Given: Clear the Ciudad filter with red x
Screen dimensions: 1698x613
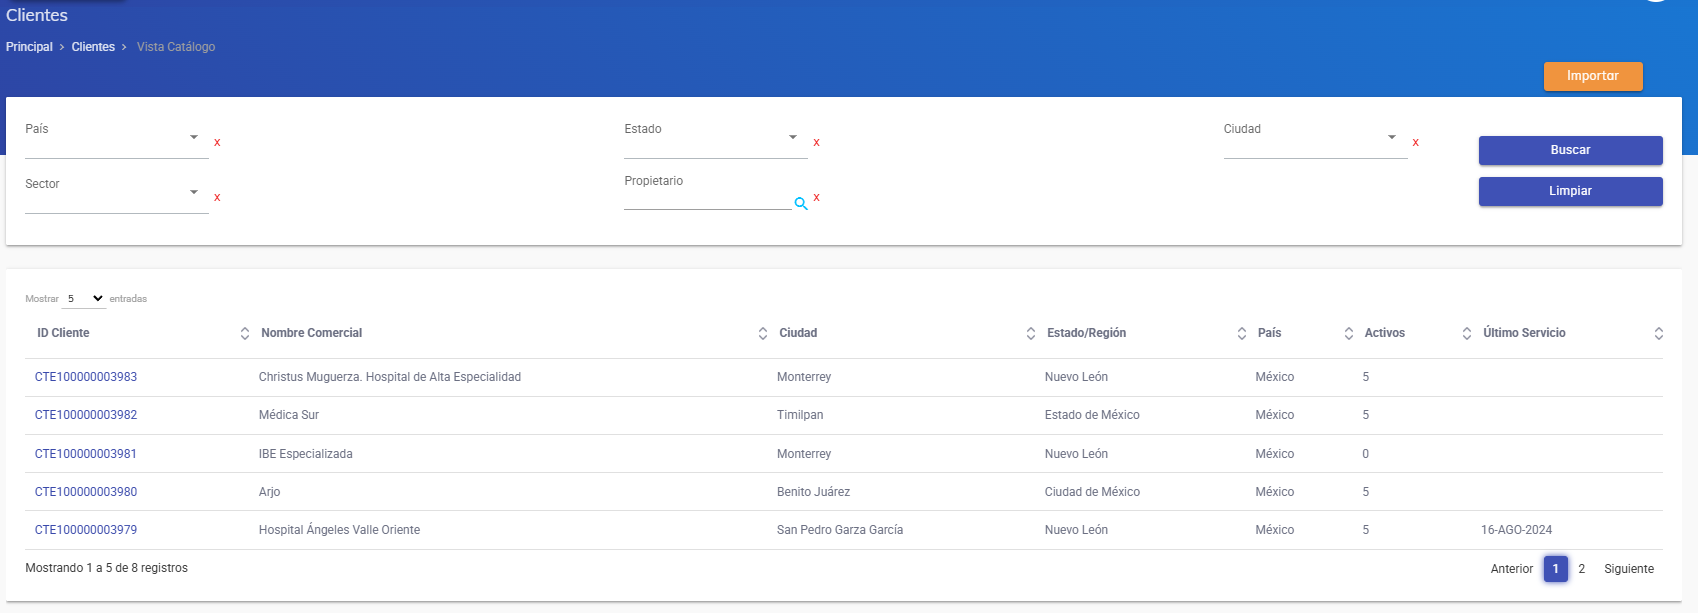Looking at the screenshot, I should pos(1415,143).
